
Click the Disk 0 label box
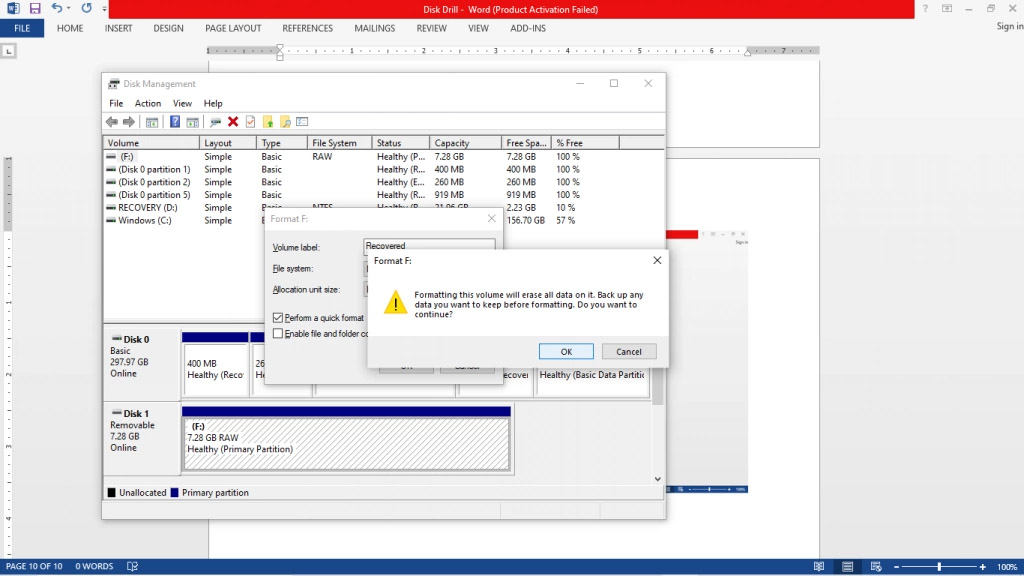tap(142, 364)
